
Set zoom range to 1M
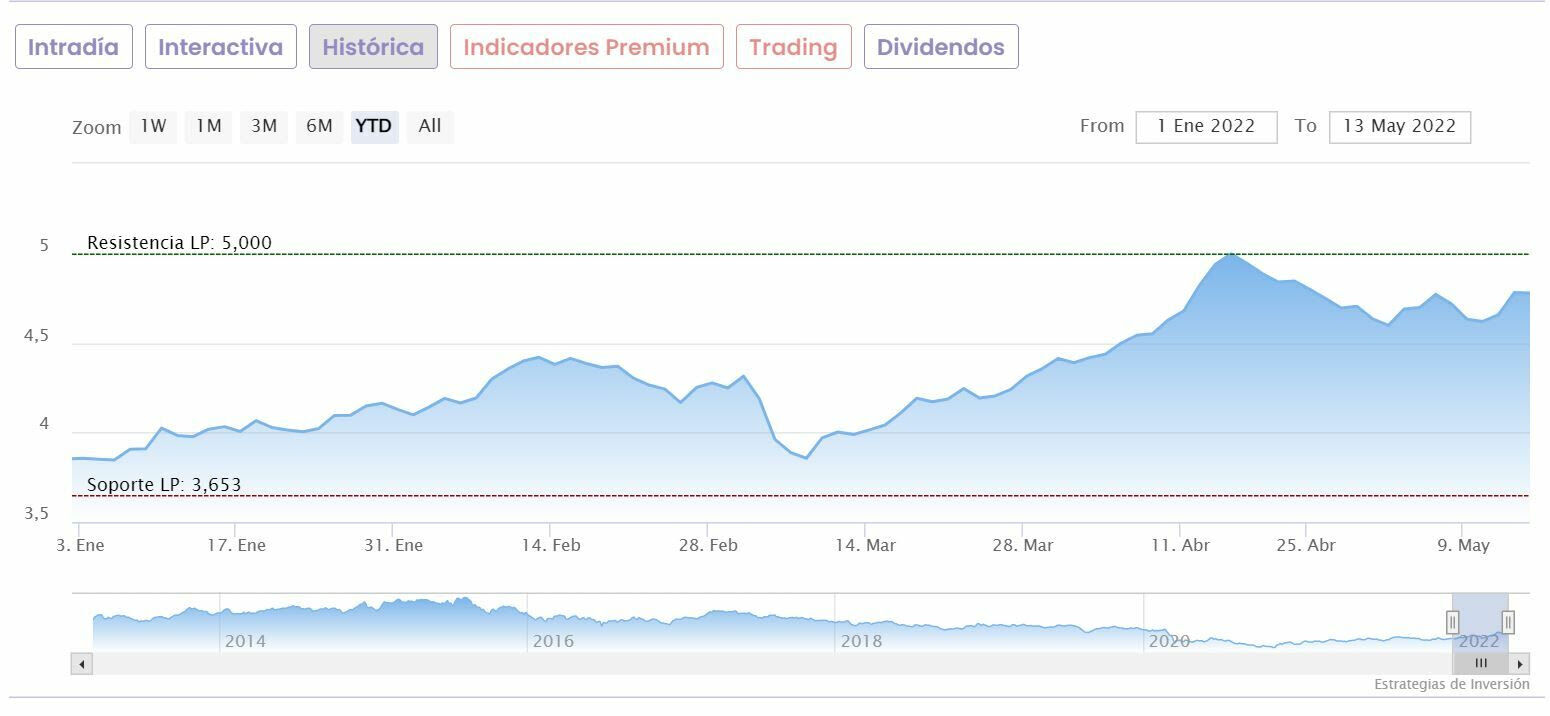(x=208, y=126)
